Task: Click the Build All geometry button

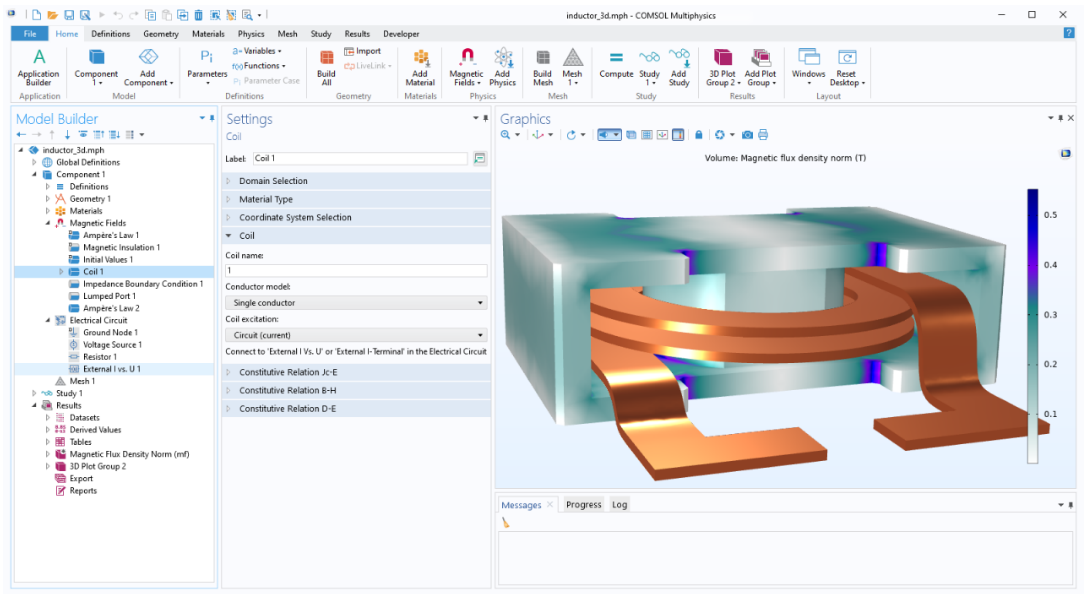Action: (x=326, y=68)
